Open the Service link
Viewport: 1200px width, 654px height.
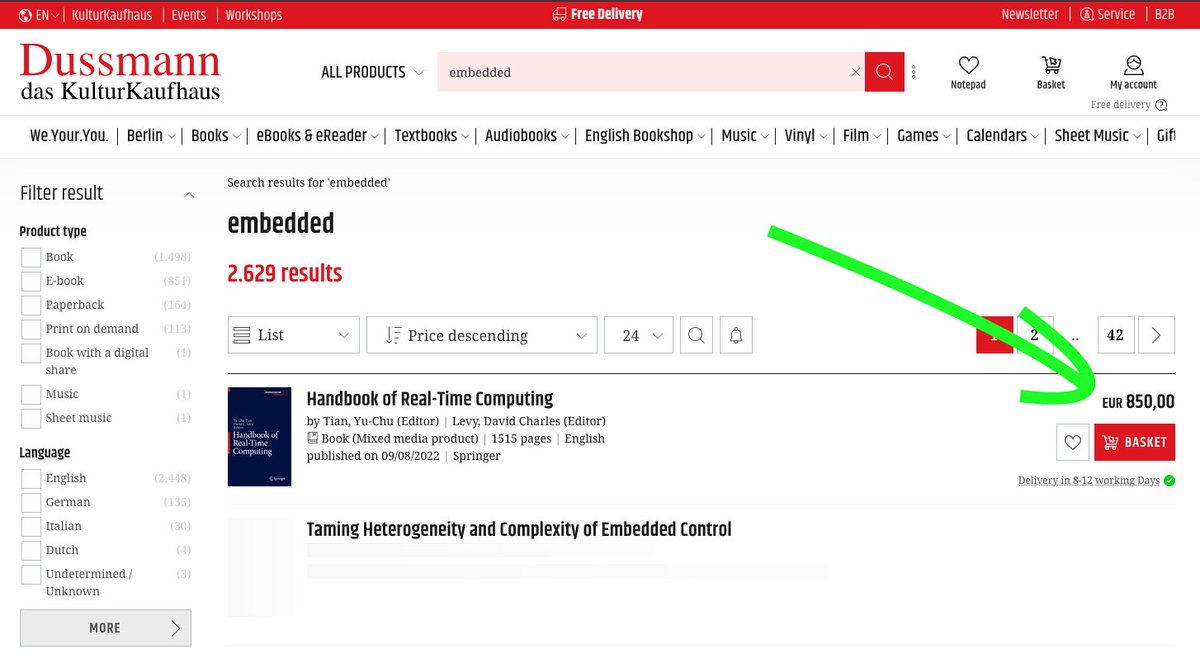(x=1107, y=15)
